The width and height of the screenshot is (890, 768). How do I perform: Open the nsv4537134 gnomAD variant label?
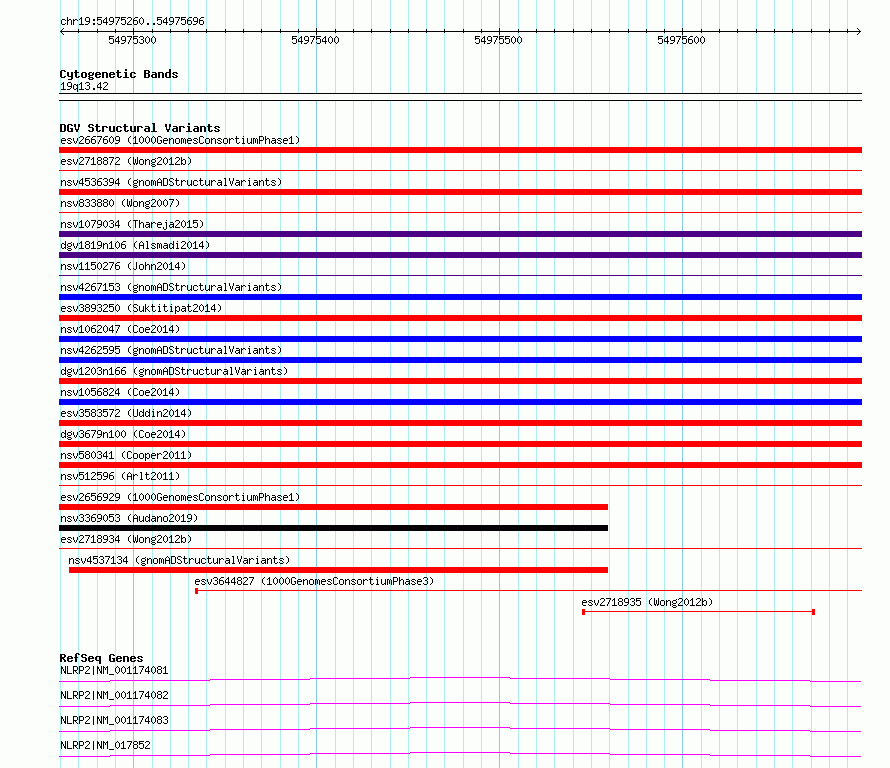pos(179,560)
